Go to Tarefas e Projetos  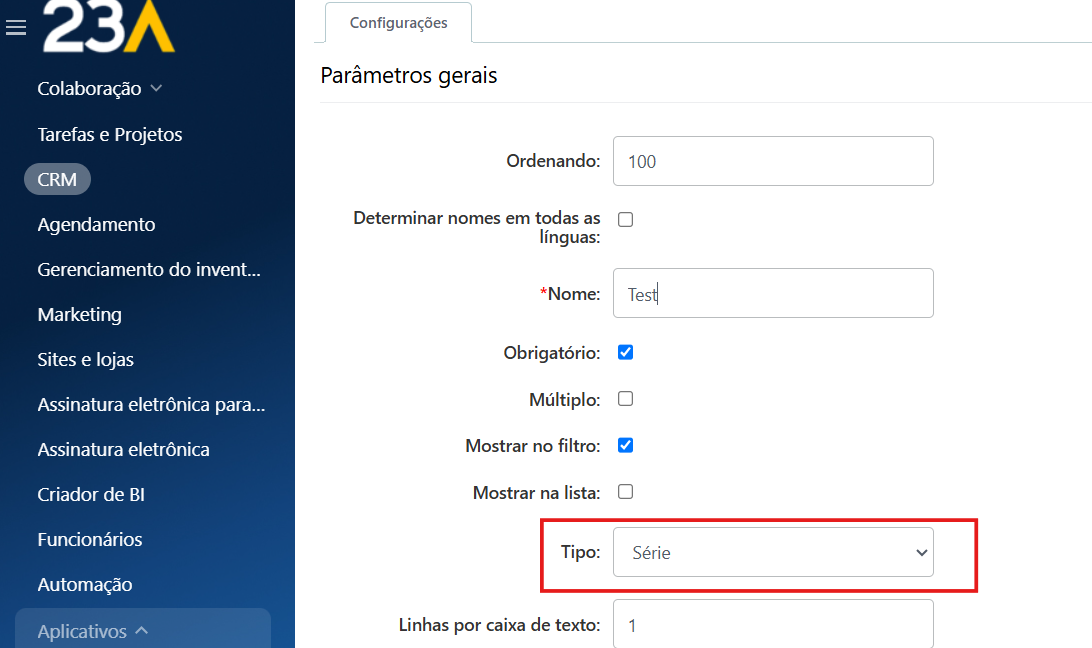[110, 134]
